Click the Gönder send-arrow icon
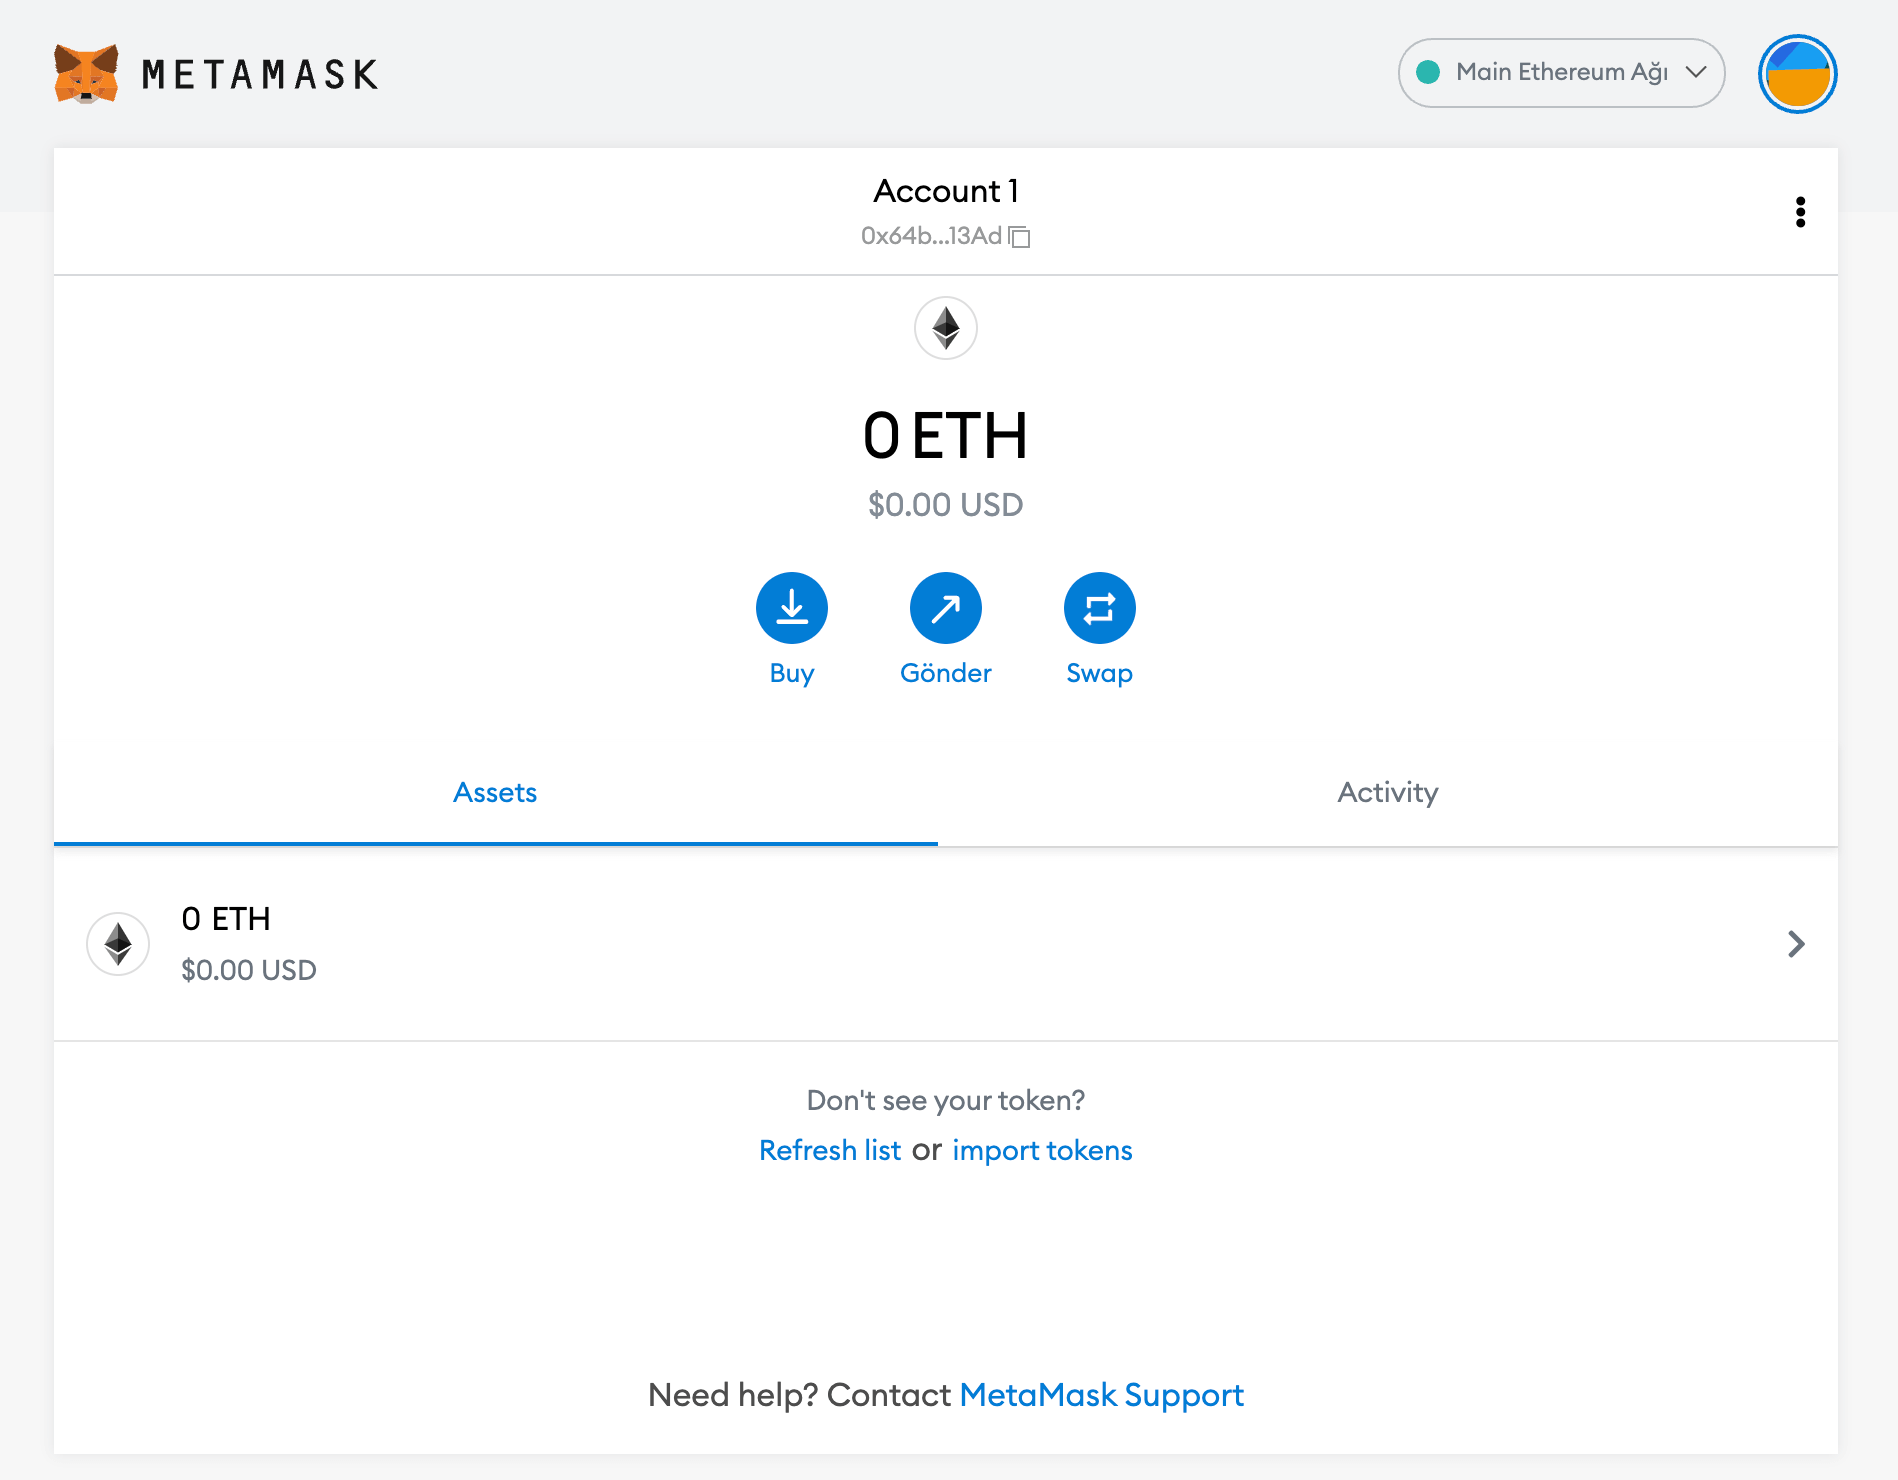Viewport: 1898px width, 1480px height. click(946, 608)
